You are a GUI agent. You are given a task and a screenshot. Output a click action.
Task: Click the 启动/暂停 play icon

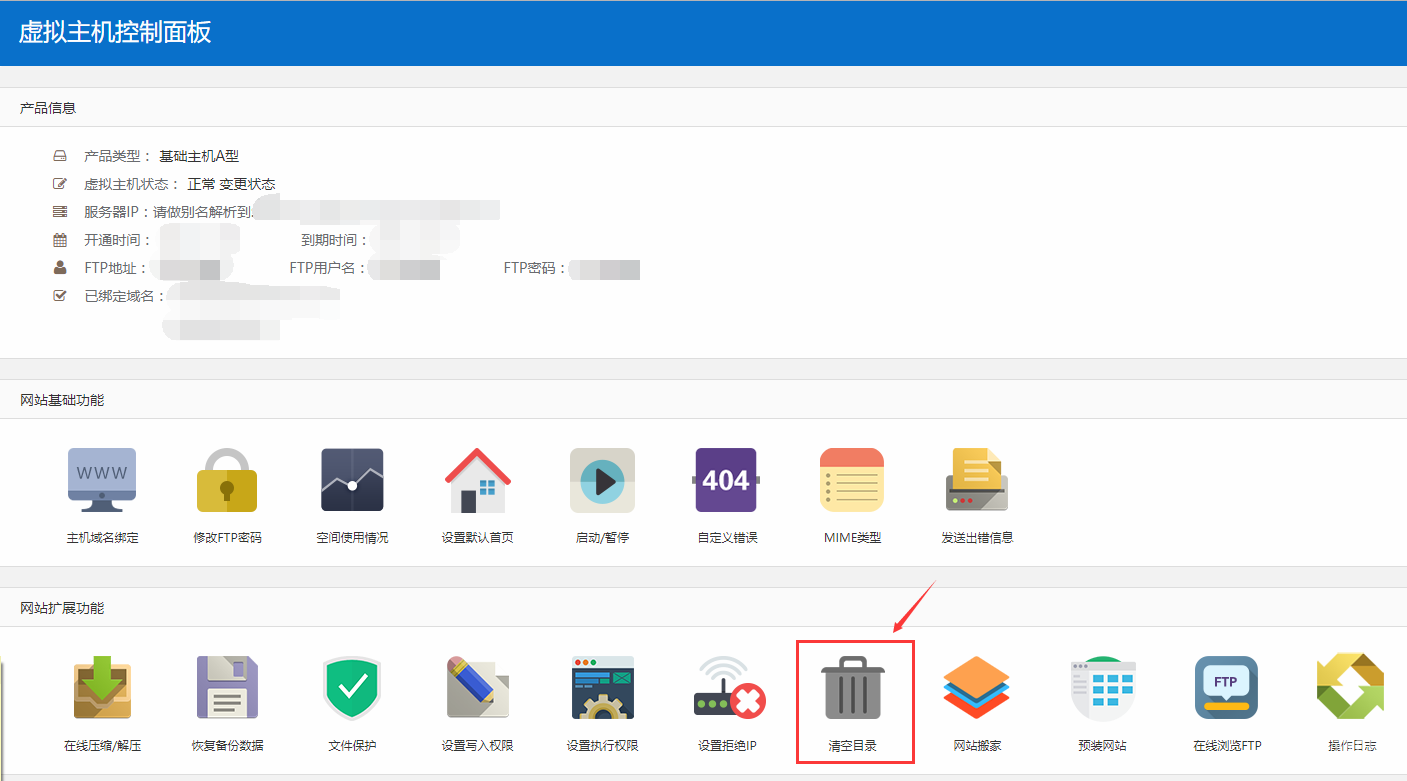(602, 481)
